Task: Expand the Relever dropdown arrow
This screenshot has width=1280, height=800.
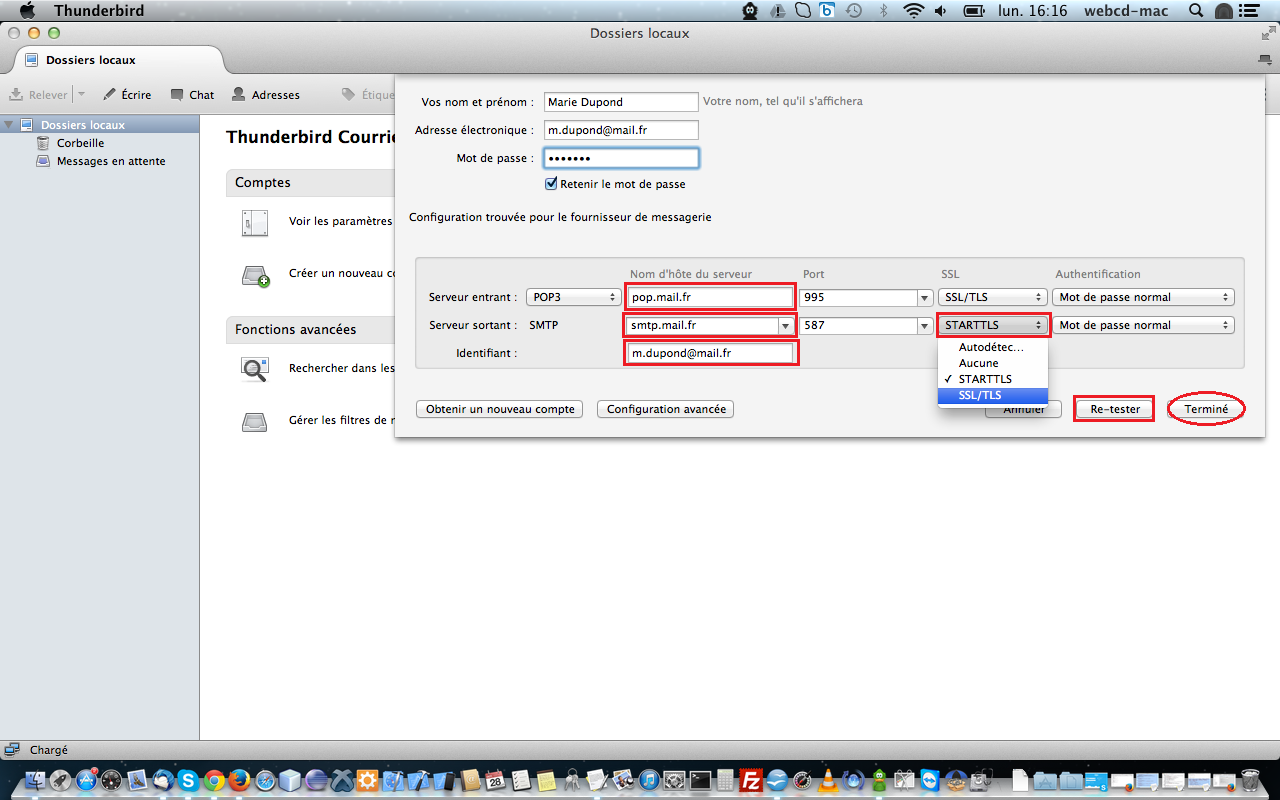Action: pyautogui.click(x=81, y=95)
